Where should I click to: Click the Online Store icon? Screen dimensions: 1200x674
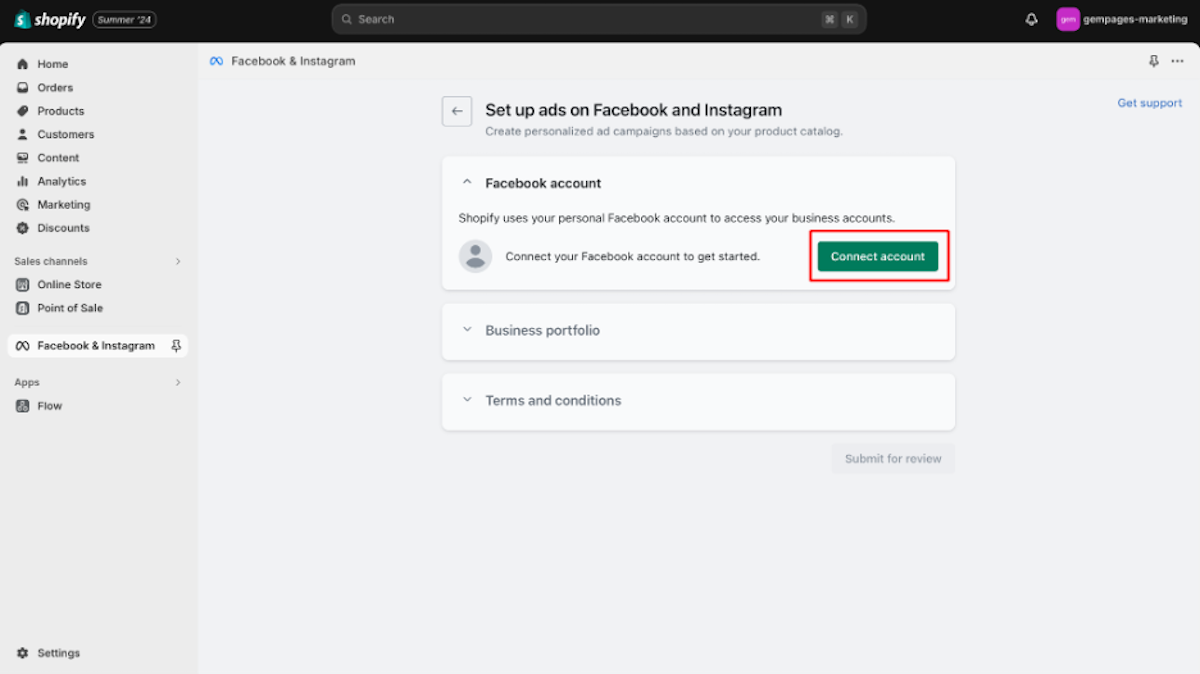(23, 285)
